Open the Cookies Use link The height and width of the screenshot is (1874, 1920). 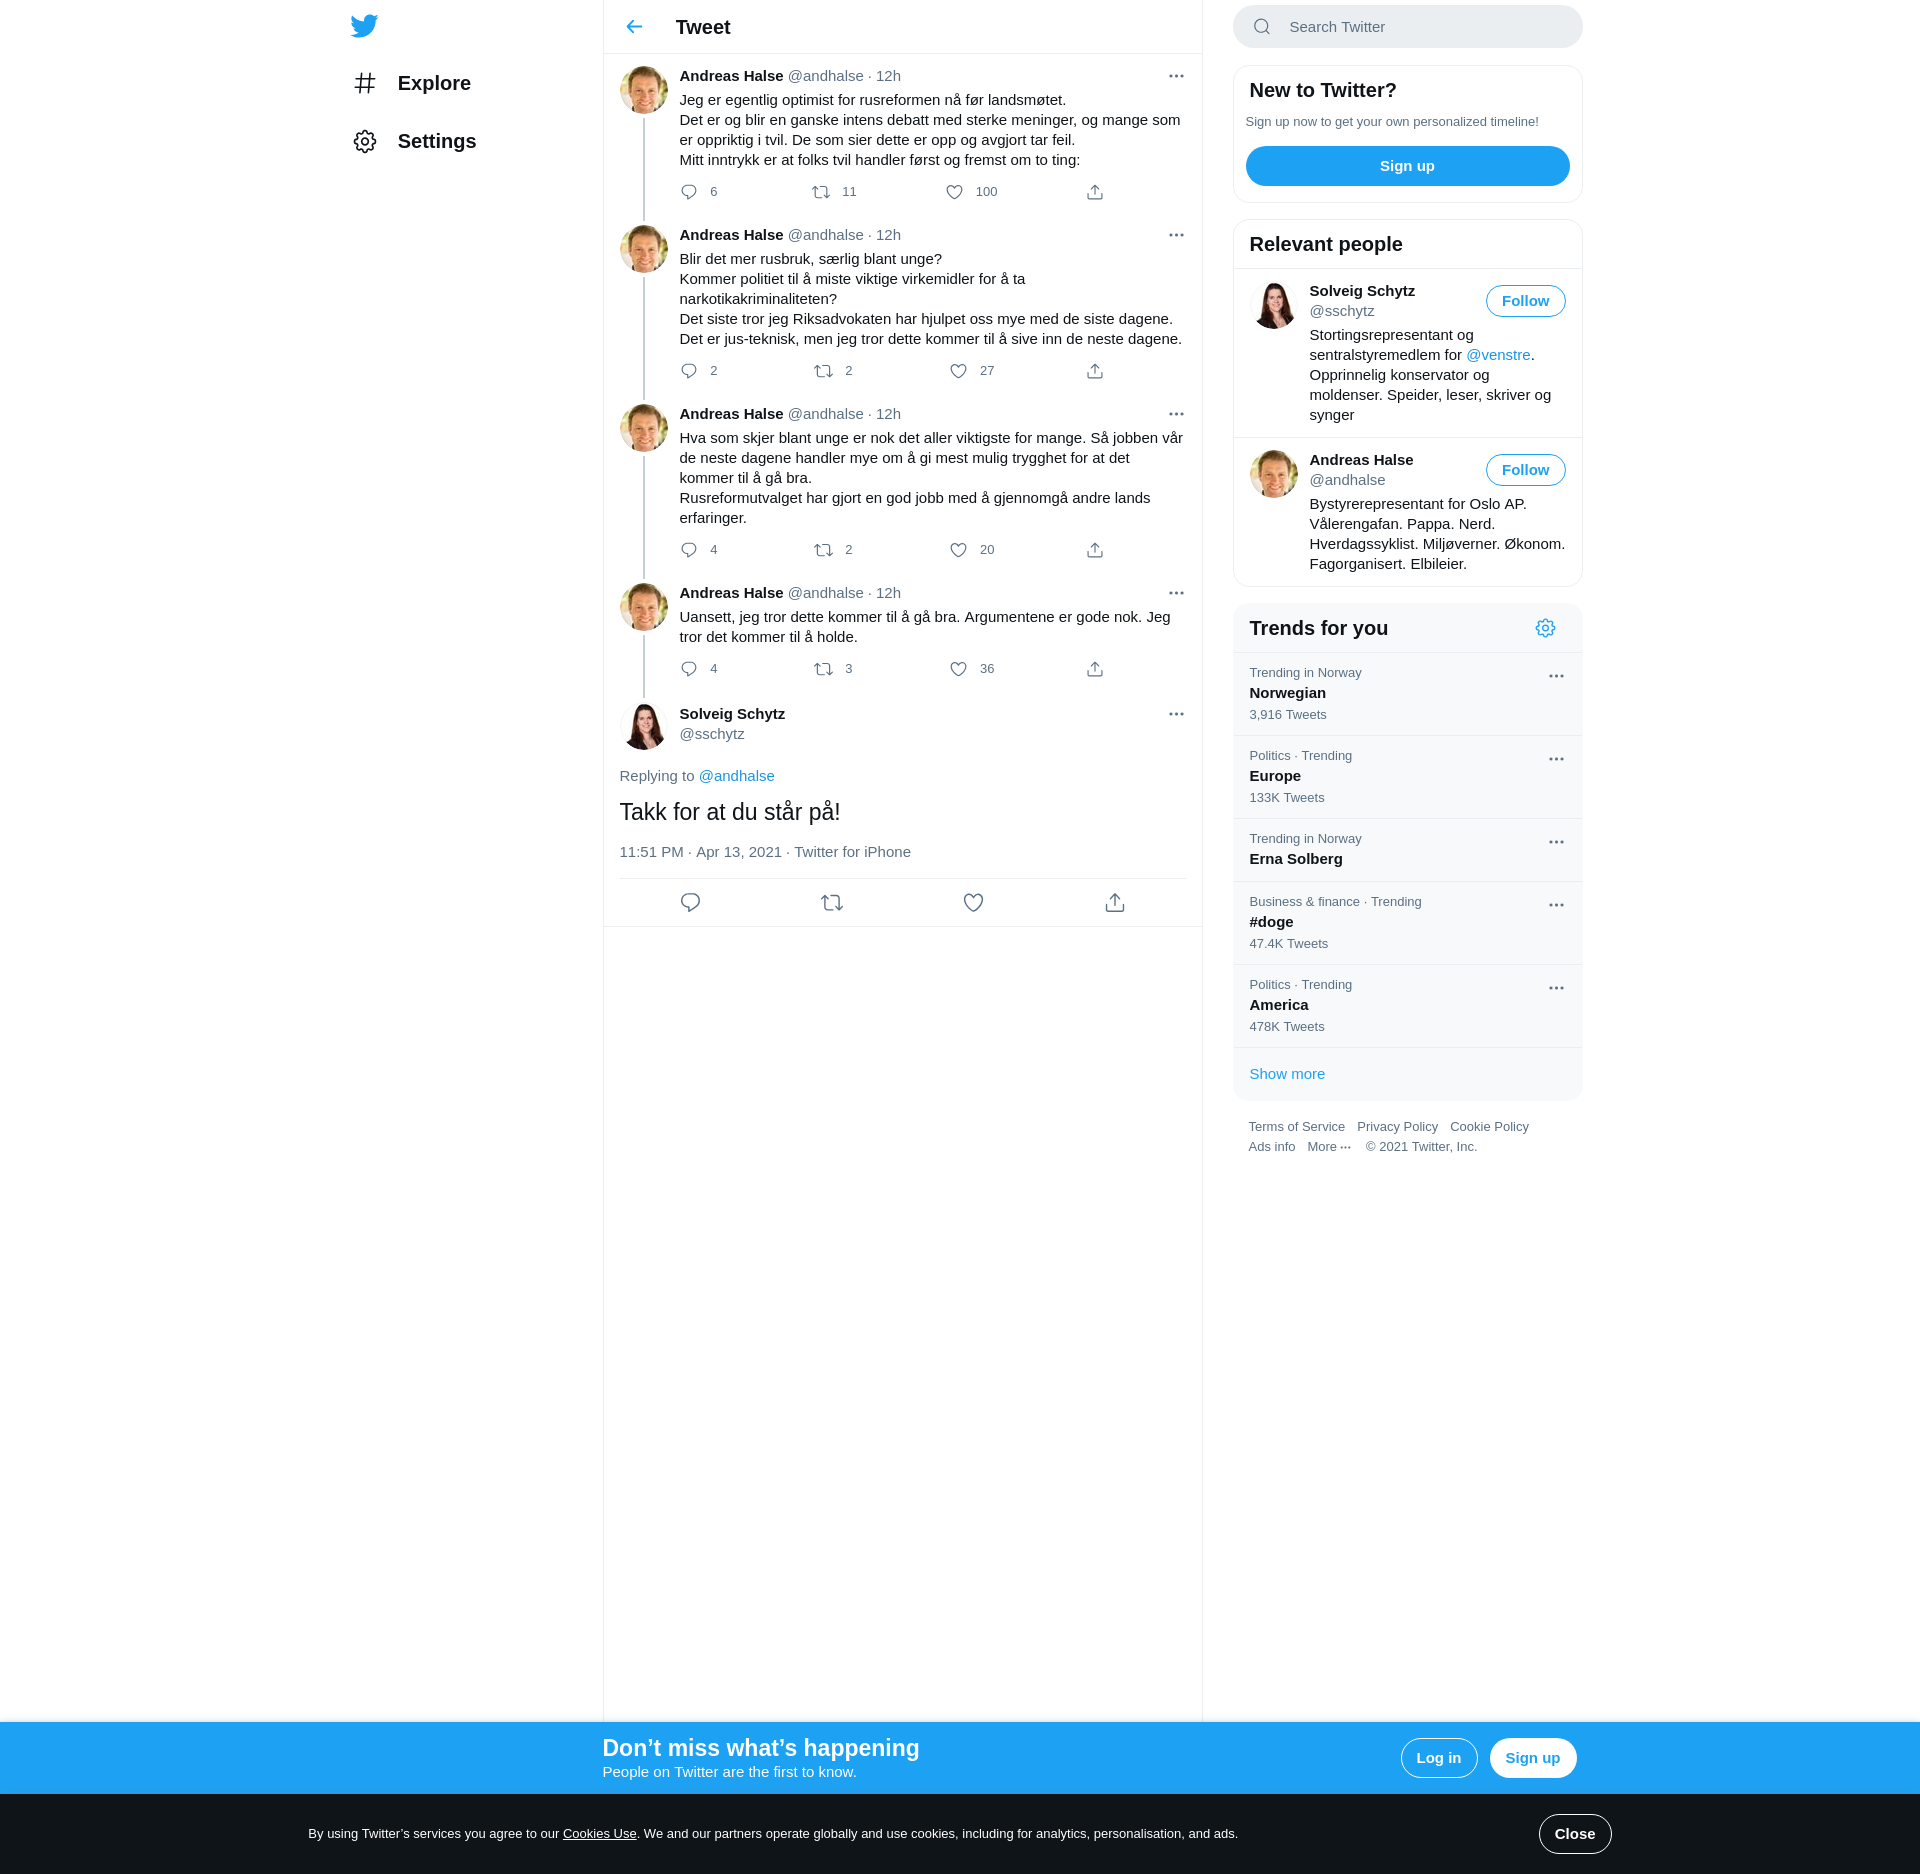(x=599, y=1834)
